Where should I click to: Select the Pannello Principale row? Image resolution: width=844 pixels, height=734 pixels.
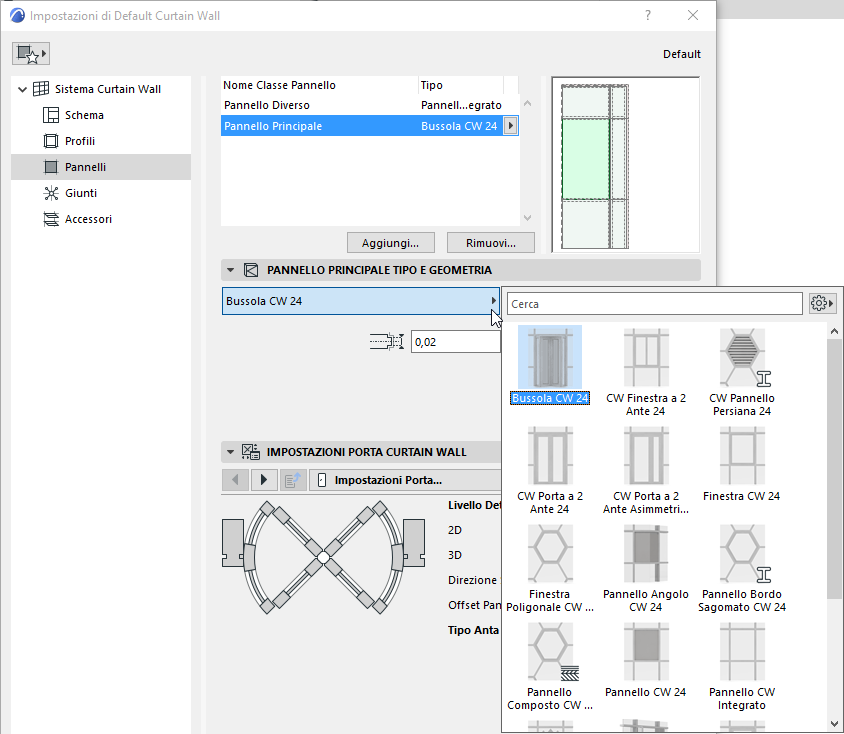370,126
